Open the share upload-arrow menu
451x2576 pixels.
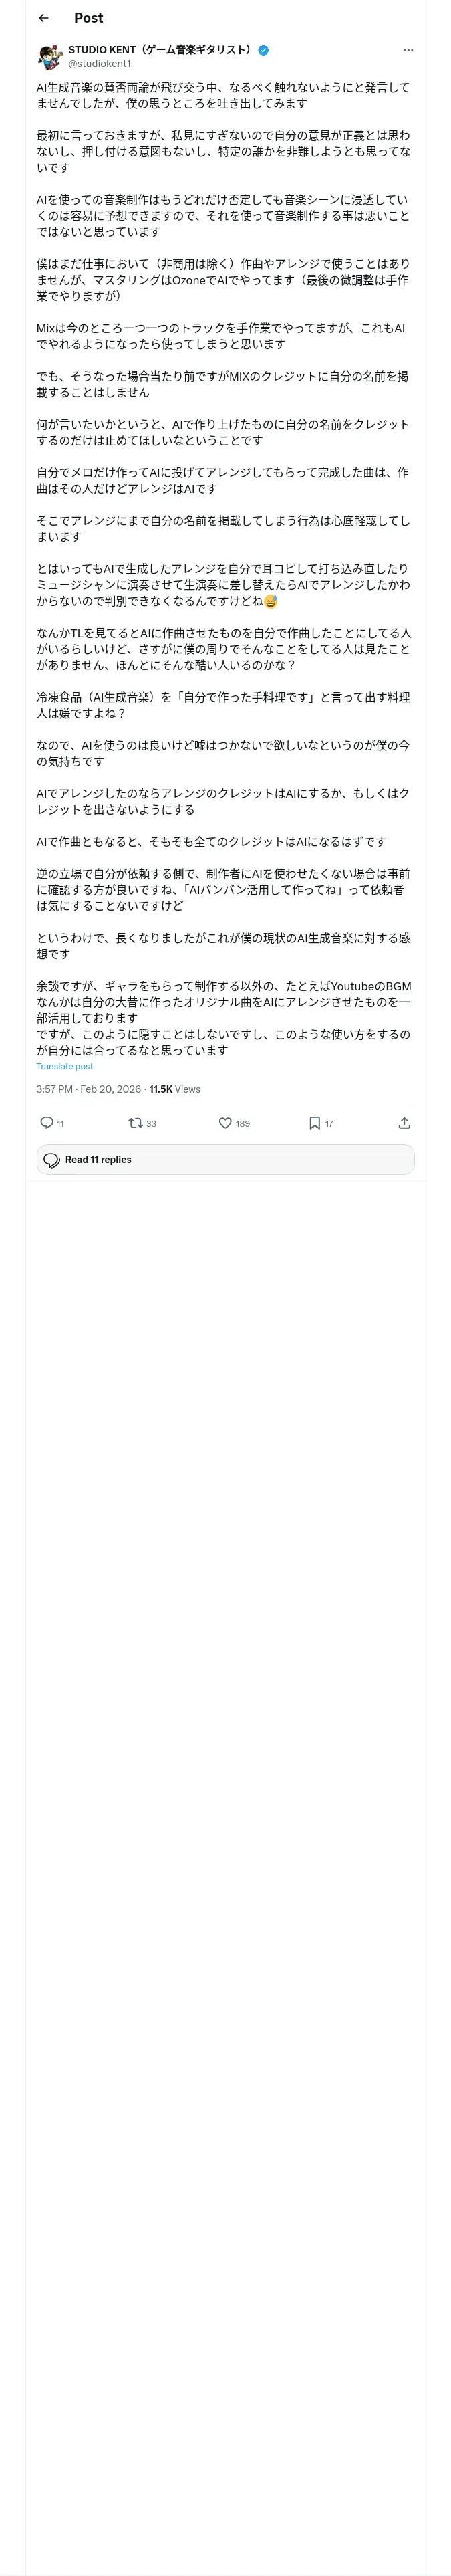pyautogui.click(x=404, y=1123)
